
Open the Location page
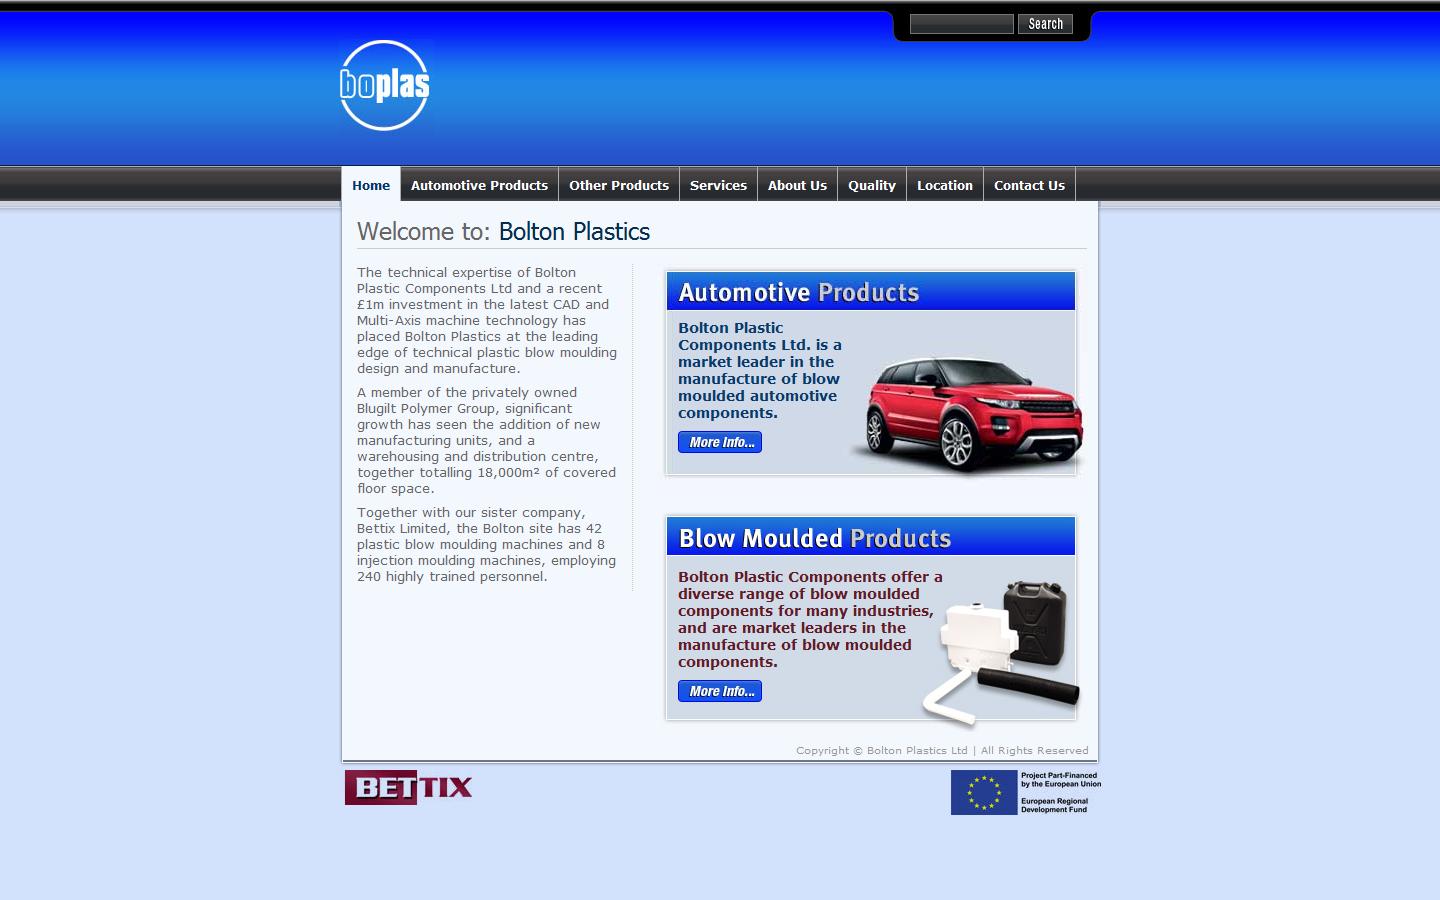pos(944,185)
